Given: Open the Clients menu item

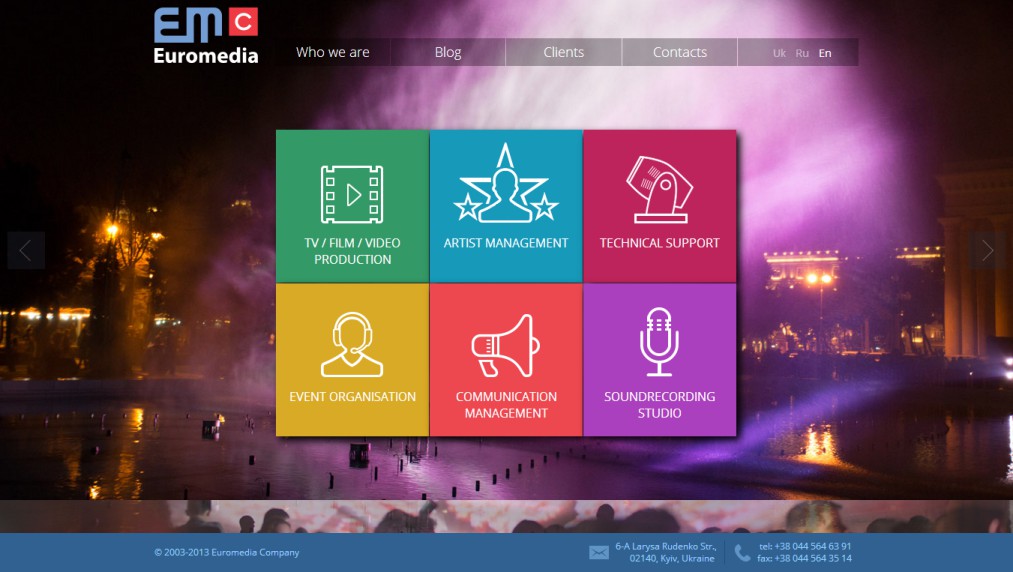Looking at the screenshot, I should [563, 52].
